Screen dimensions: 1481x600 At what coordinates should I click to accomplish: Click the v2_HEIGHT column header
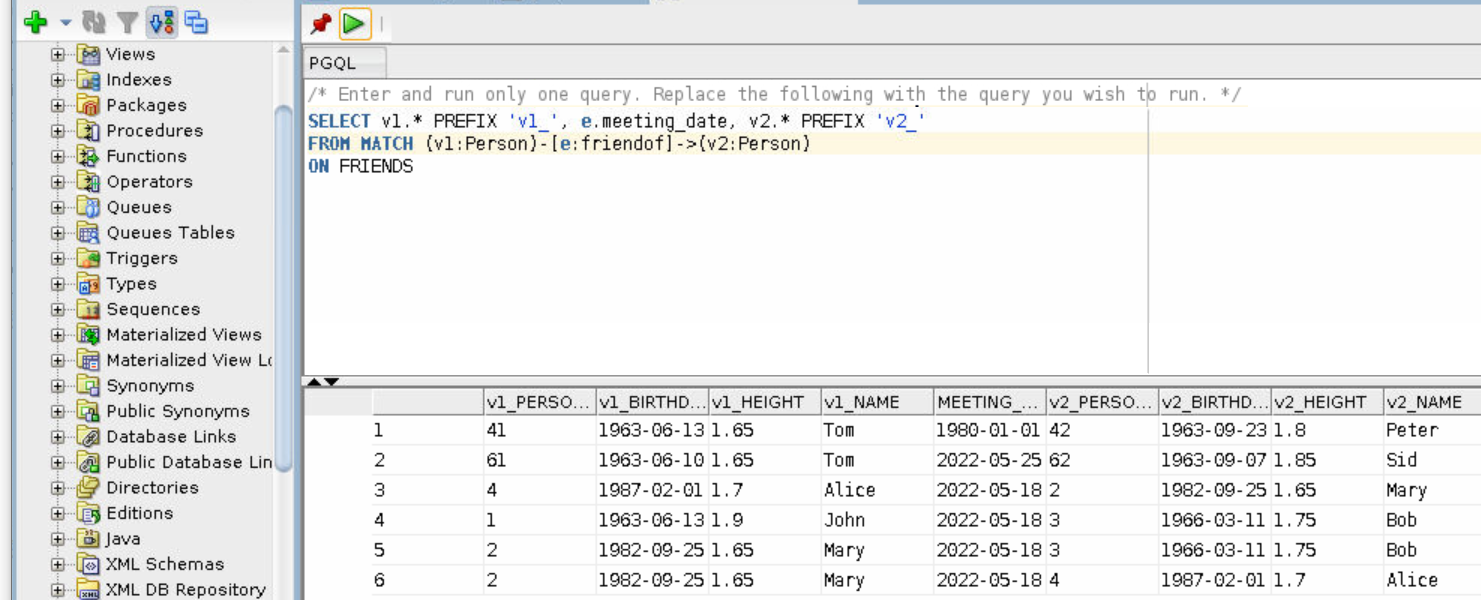tap(1327, 402)
